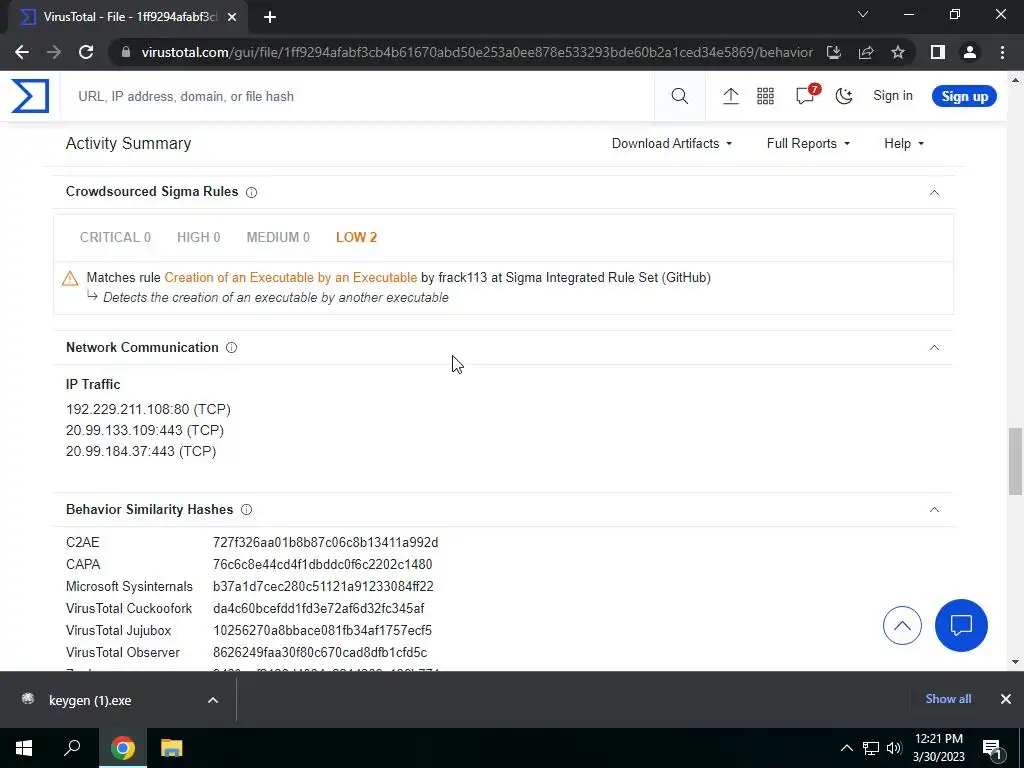1024x768 pixels.
Task: Open a new browser tab
Action: pyautogui.click(x=270, y=17)
